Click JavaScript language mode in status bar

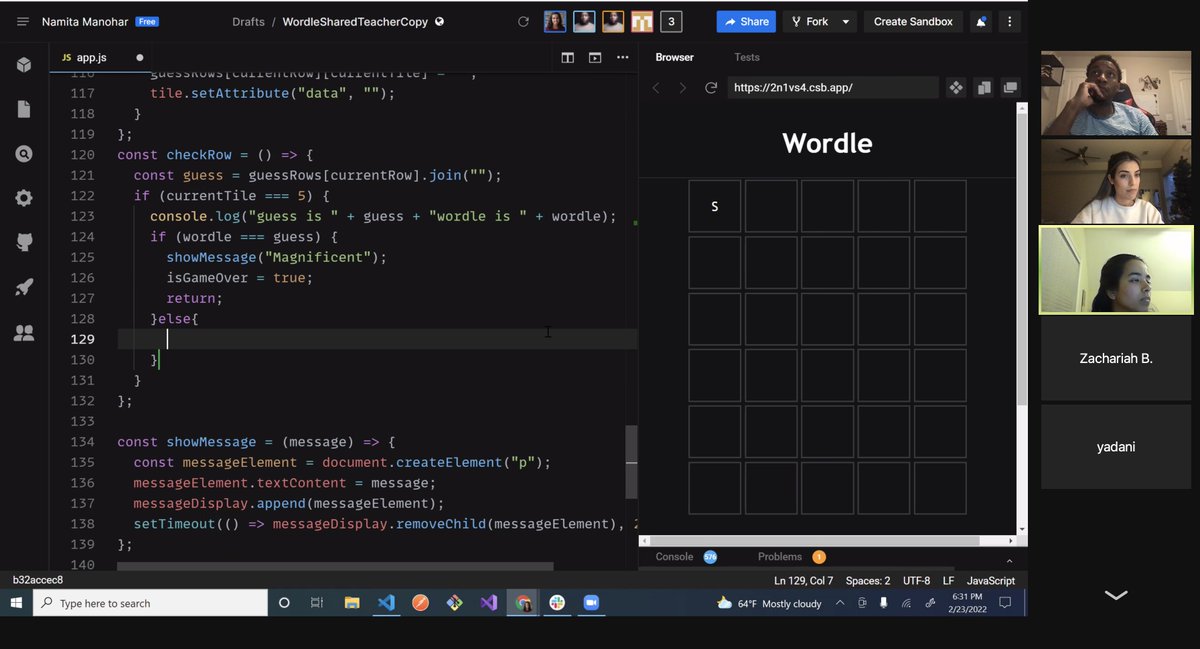tap(991, 581)
